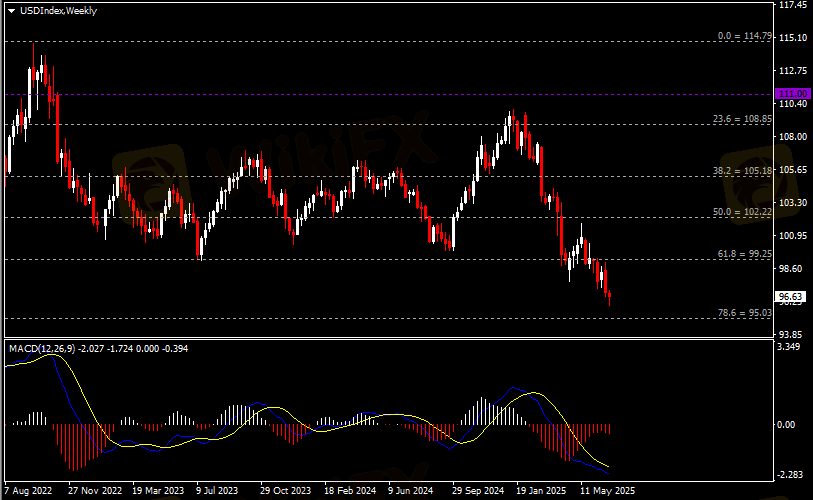
Task: Click the 7 Aug 2022 date label
Action: (28, 491)
